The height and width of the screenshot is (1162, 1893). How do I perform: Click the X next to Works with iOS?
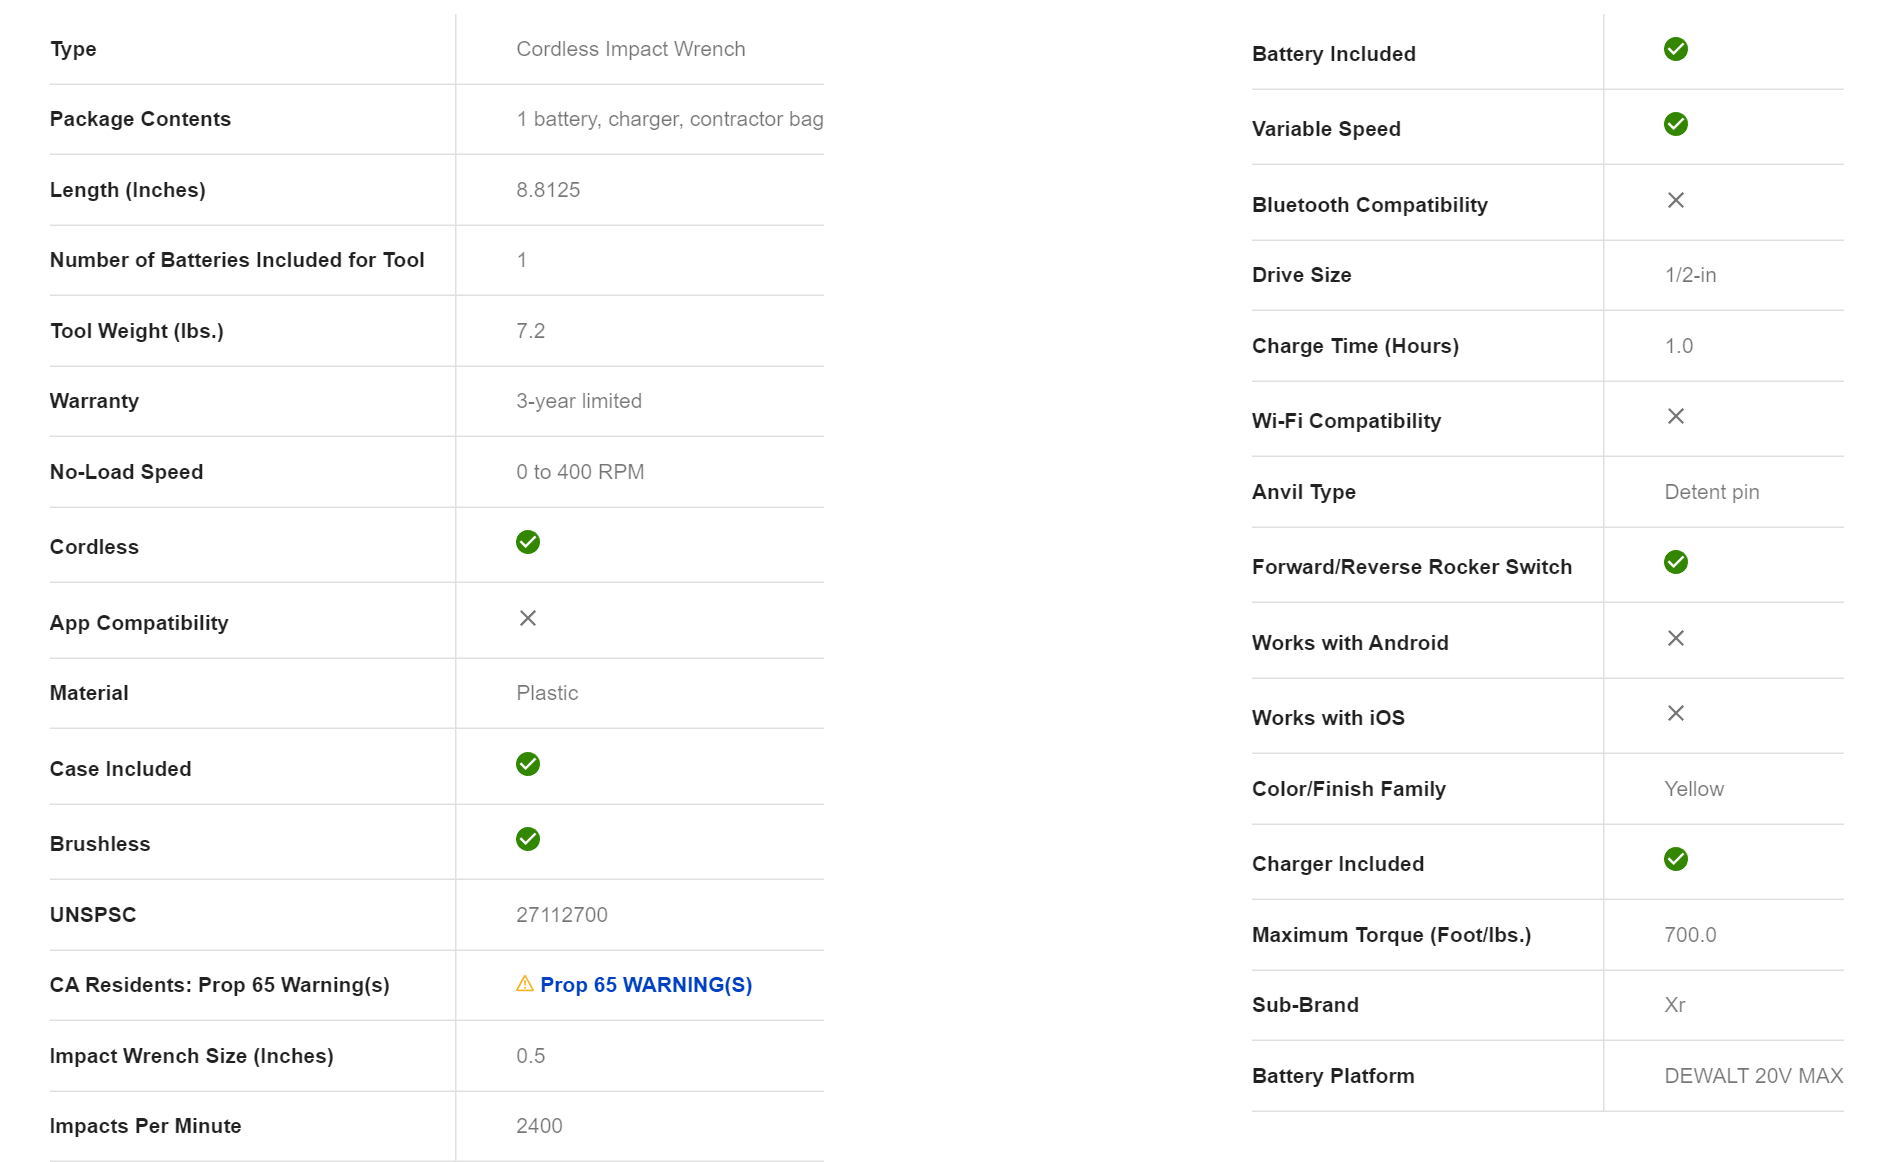pos(1676,713)
